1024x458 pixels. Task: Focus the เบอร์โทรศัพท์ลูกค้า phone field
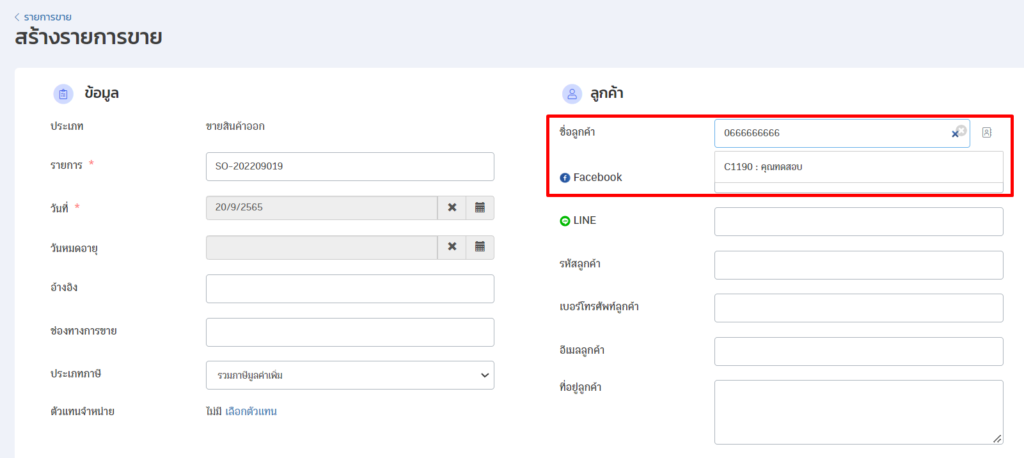click(x=858, y=308)
